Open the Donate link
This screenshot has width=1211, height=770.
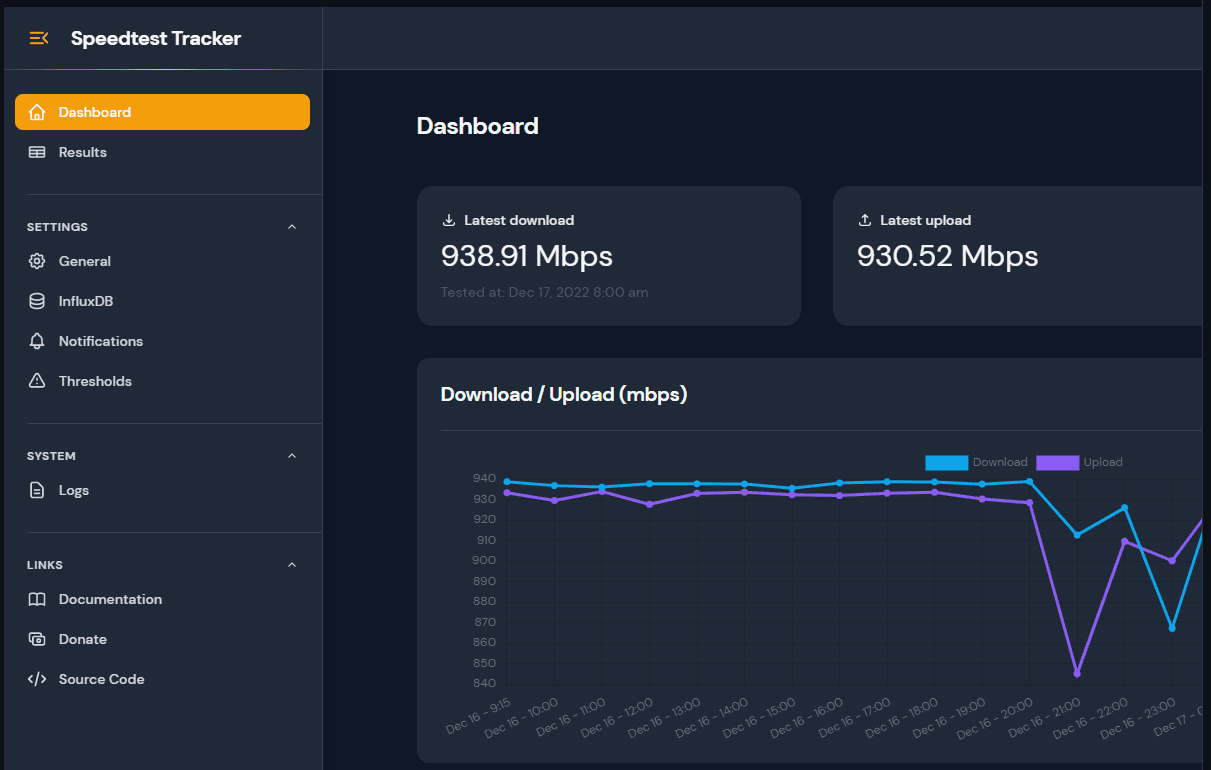(83, 640)
